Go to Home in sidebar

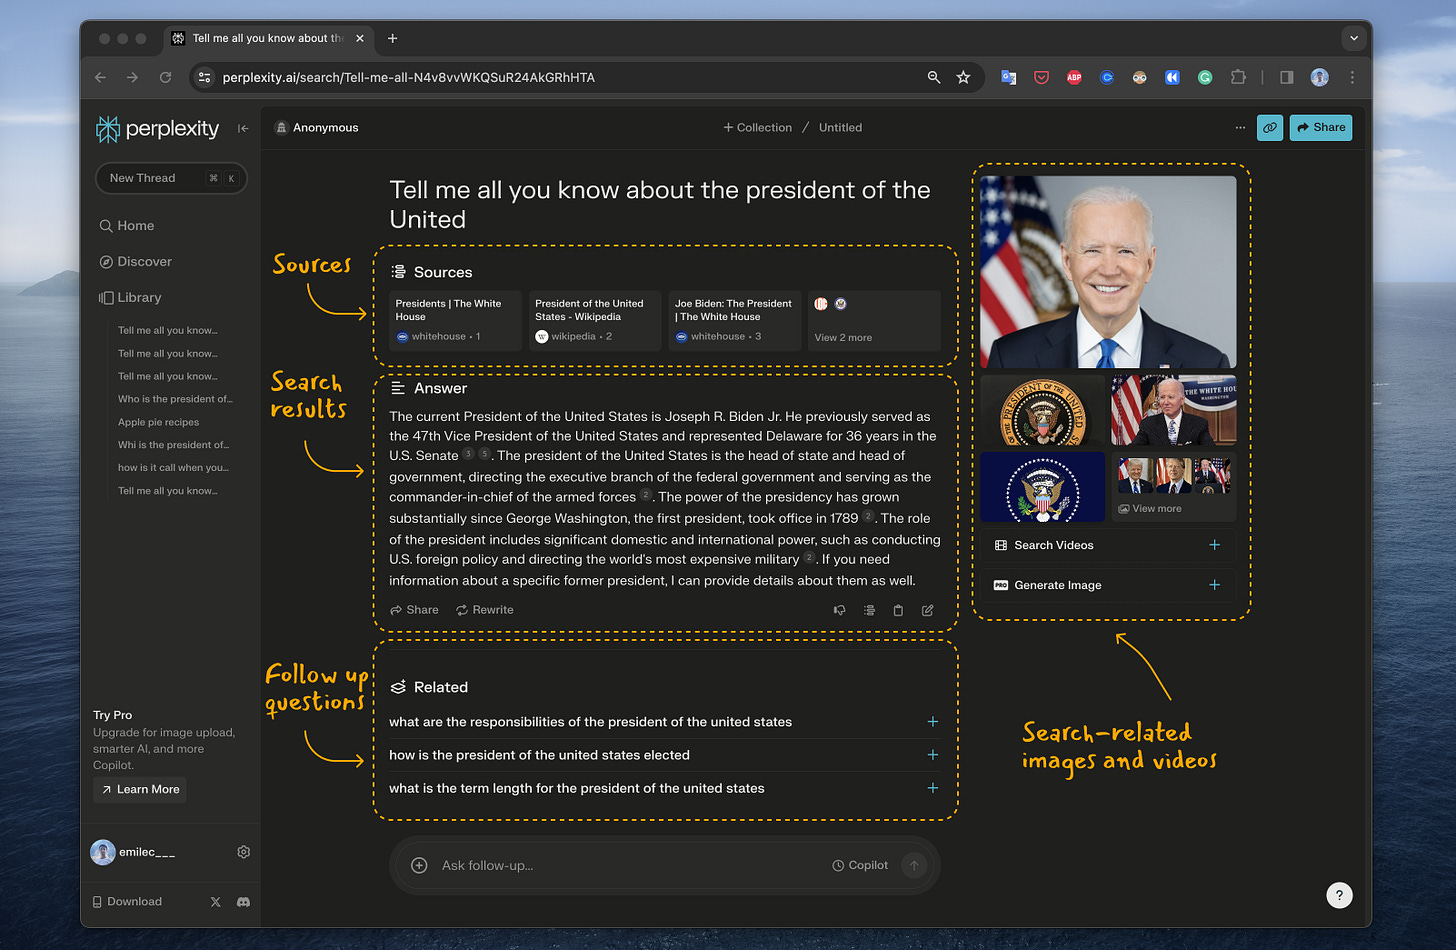[x=127, y=226]
